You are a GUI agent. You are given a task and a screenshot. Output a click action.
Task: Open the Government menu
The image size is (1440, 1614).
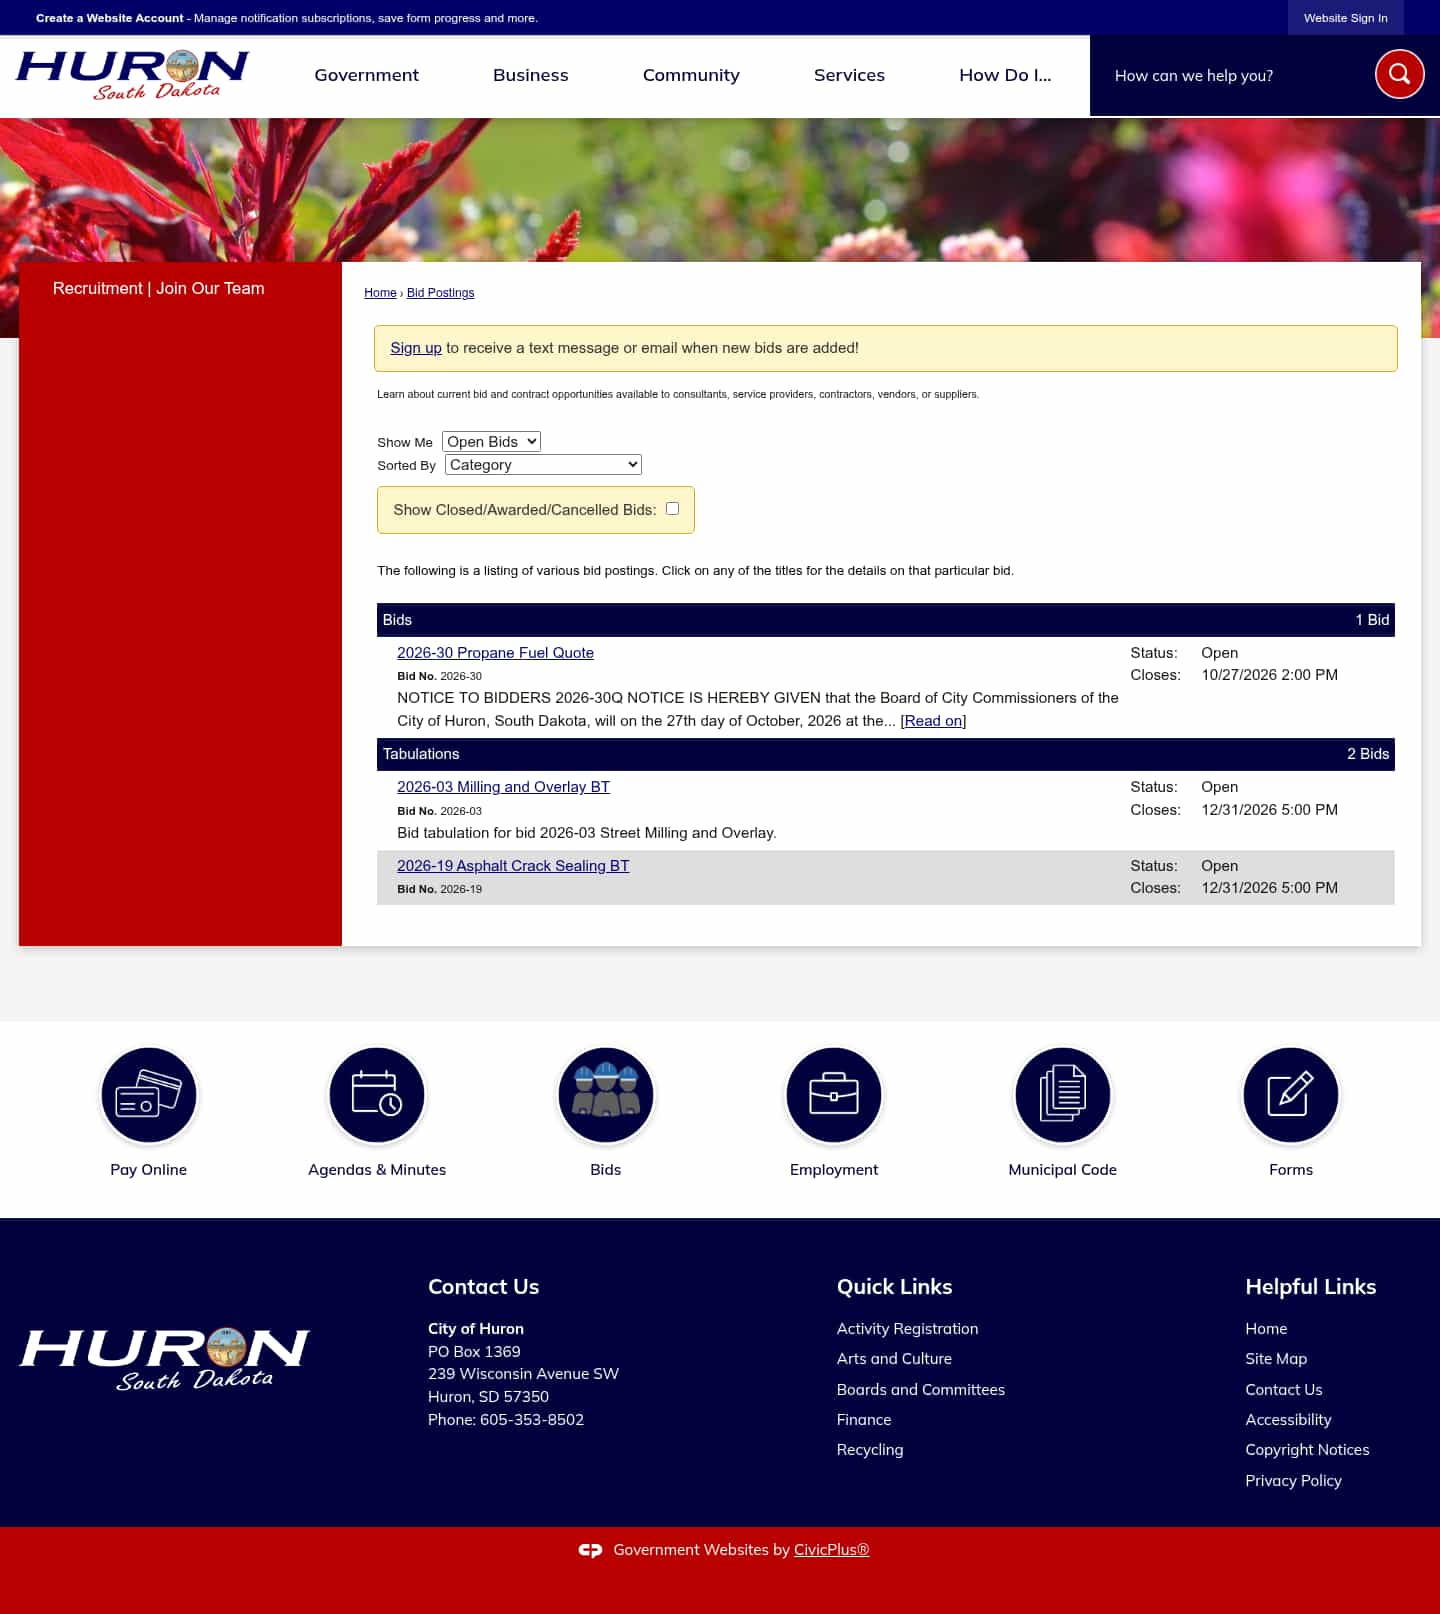pos(366,75)
